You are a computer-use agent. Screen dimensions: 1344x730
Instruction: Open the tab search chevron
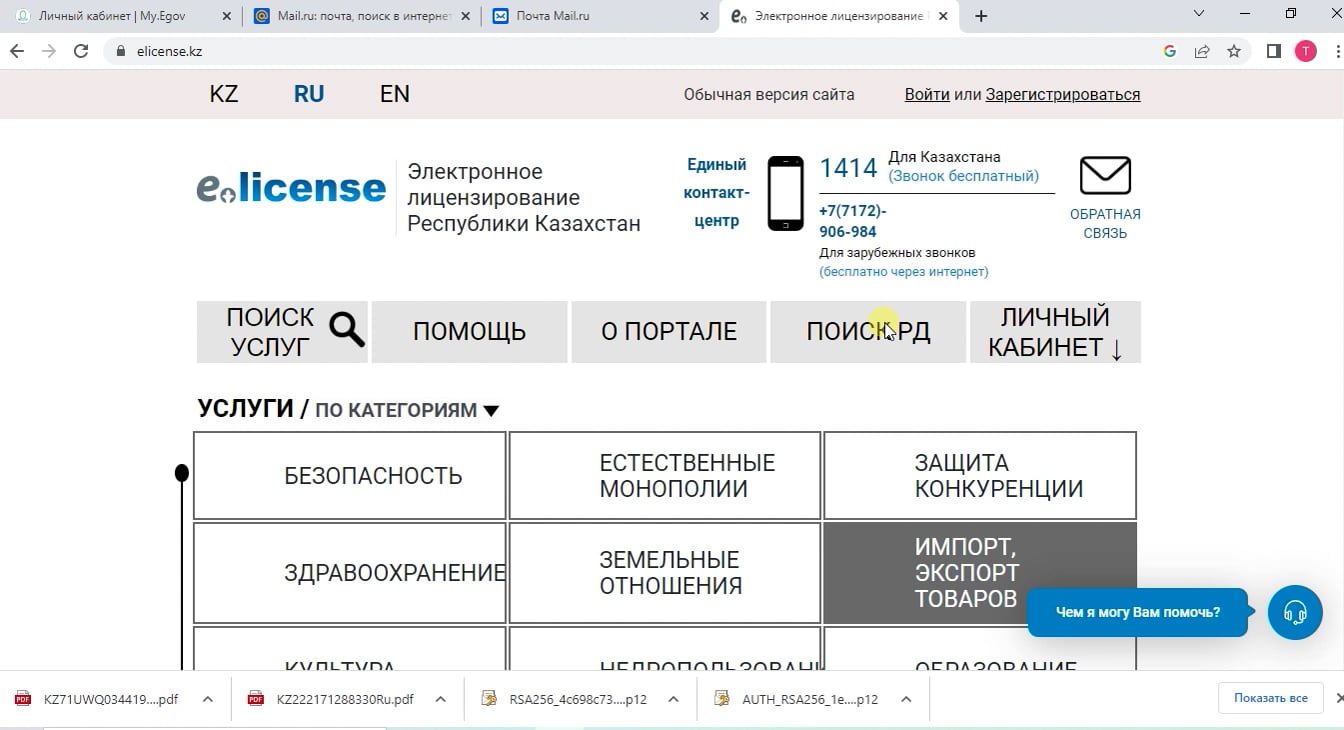tap(1200, 14)
